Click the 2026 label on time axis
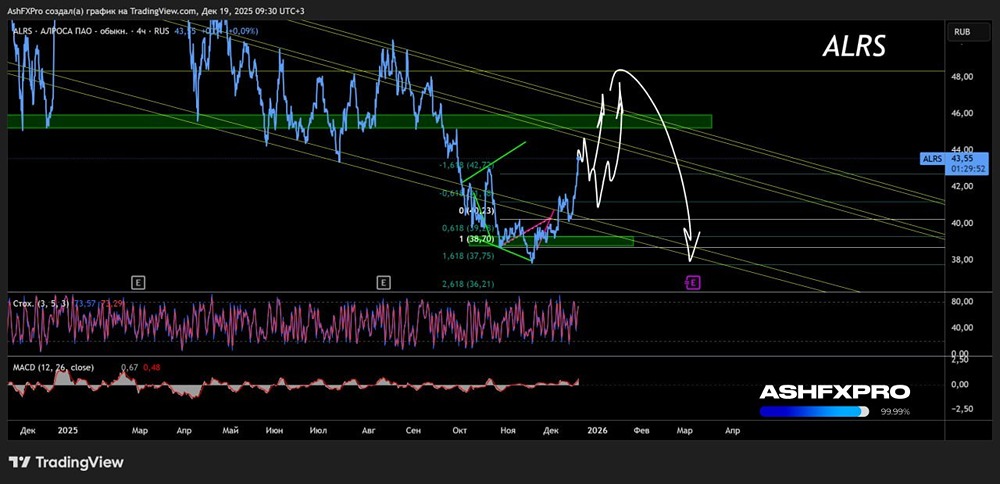Image resolution: width=1000 pixels, height=484 pixels. point(596,431)
